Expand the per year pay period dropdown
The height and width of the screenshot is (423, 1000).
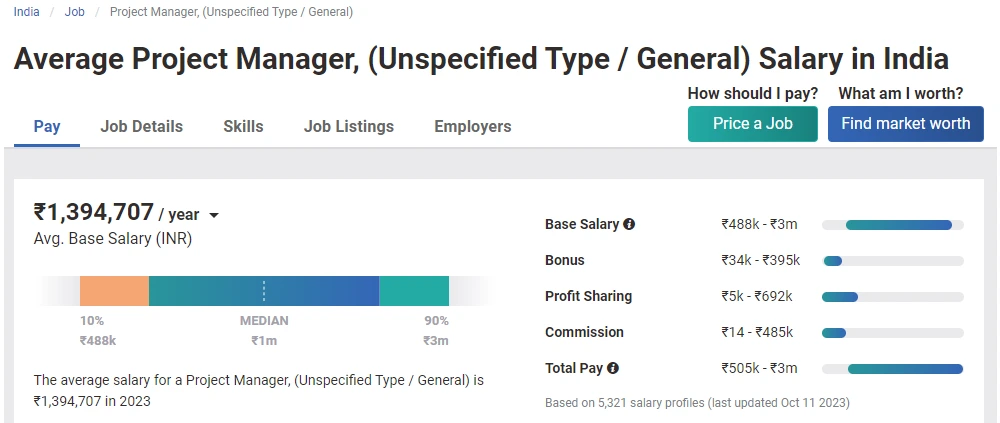click(x=214, y=216)
